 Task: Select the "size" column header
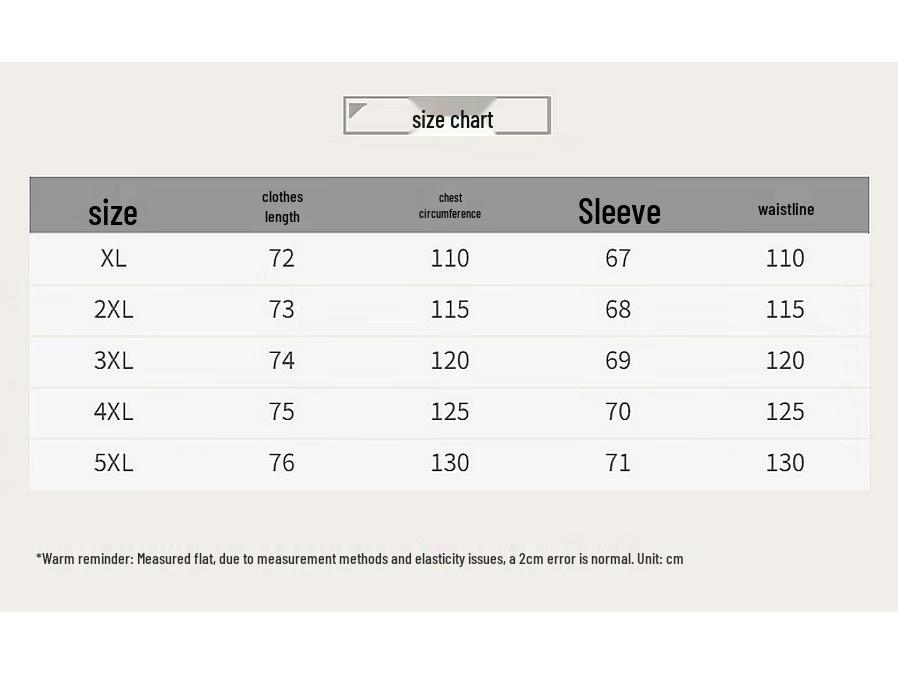(x=113, y=212)
